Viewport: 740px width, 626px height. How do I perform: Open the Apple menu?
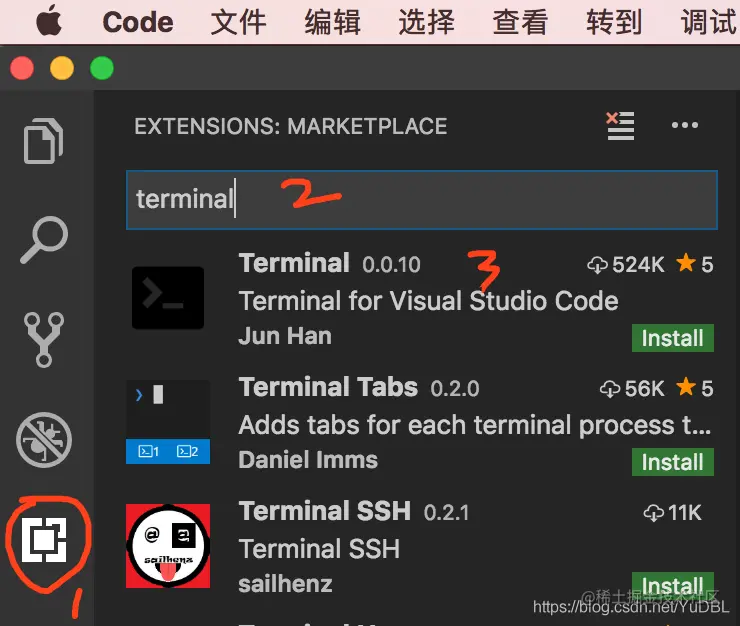pyautogui.click(x=49, y=21)
